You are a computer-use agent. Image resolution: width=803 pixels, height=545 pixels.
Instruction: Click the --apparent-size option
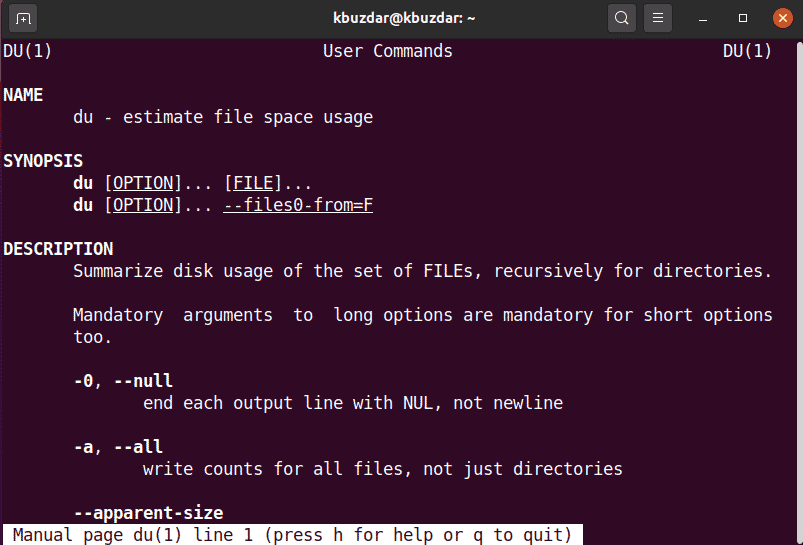coord(148,513)
